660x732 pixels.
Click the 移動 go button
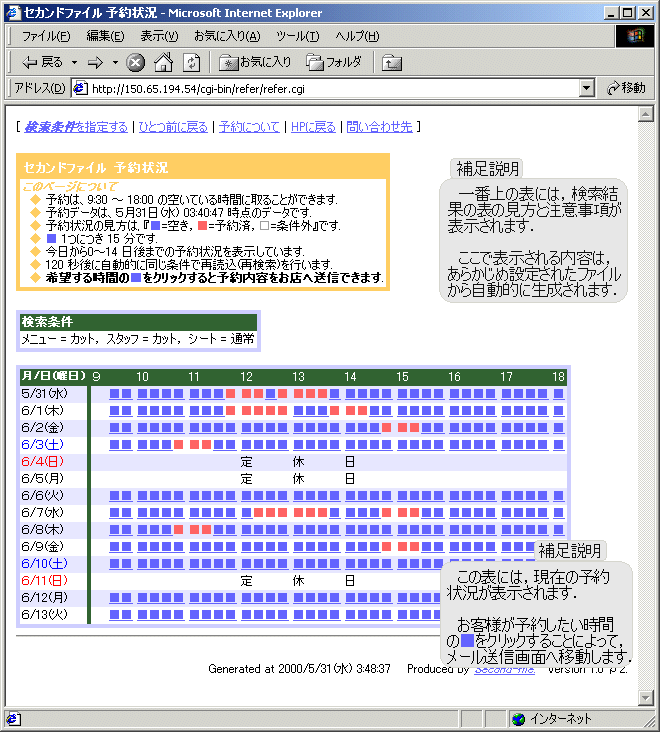(x=625, y=88)
